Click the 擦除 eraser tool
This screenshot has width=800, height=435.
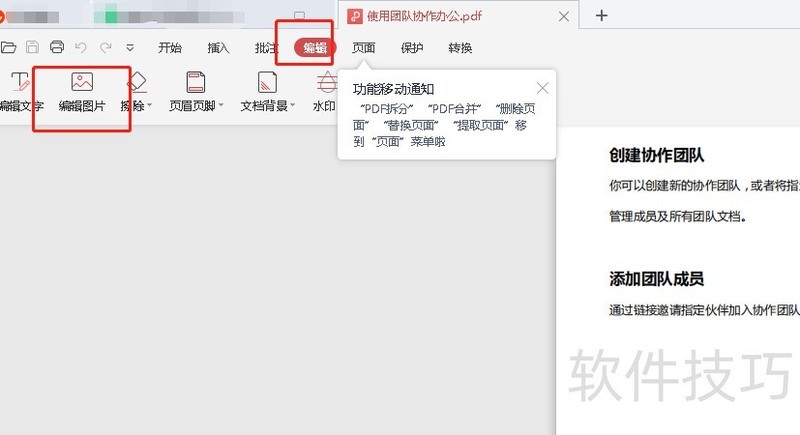coord(133,92)
